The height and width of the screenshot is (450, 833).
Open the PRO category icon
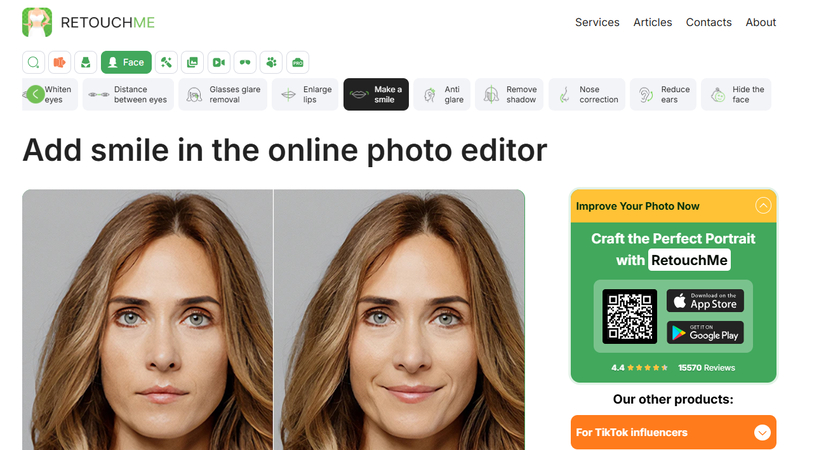(297, 62)
